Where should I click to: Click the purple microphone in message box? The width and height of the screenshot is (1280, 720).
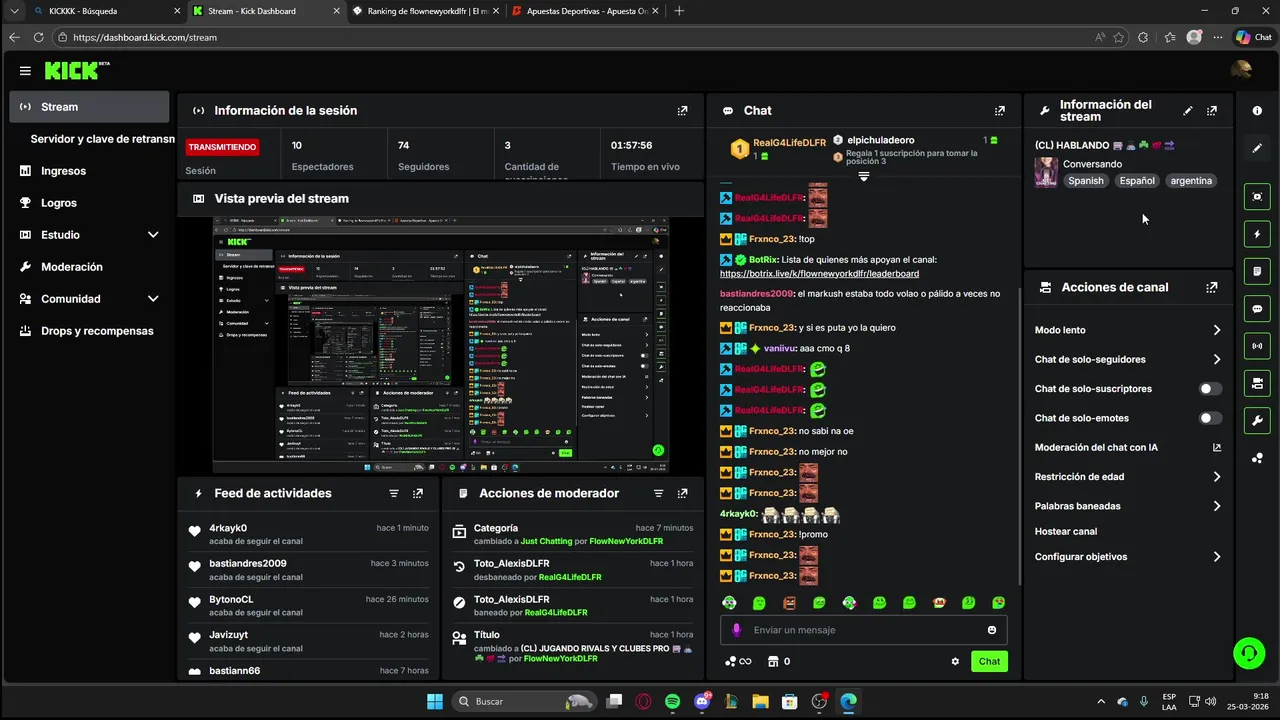(737, 630)
